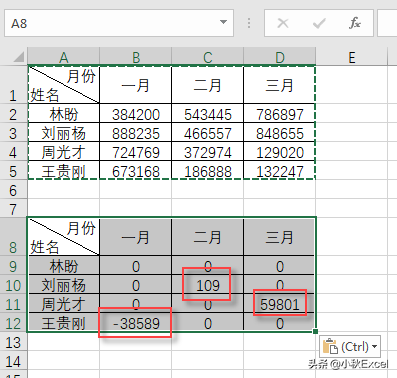Viewport: 397px width, 378px height.
Task: Click the Name Box showing A8
Action: click(119, 23)
